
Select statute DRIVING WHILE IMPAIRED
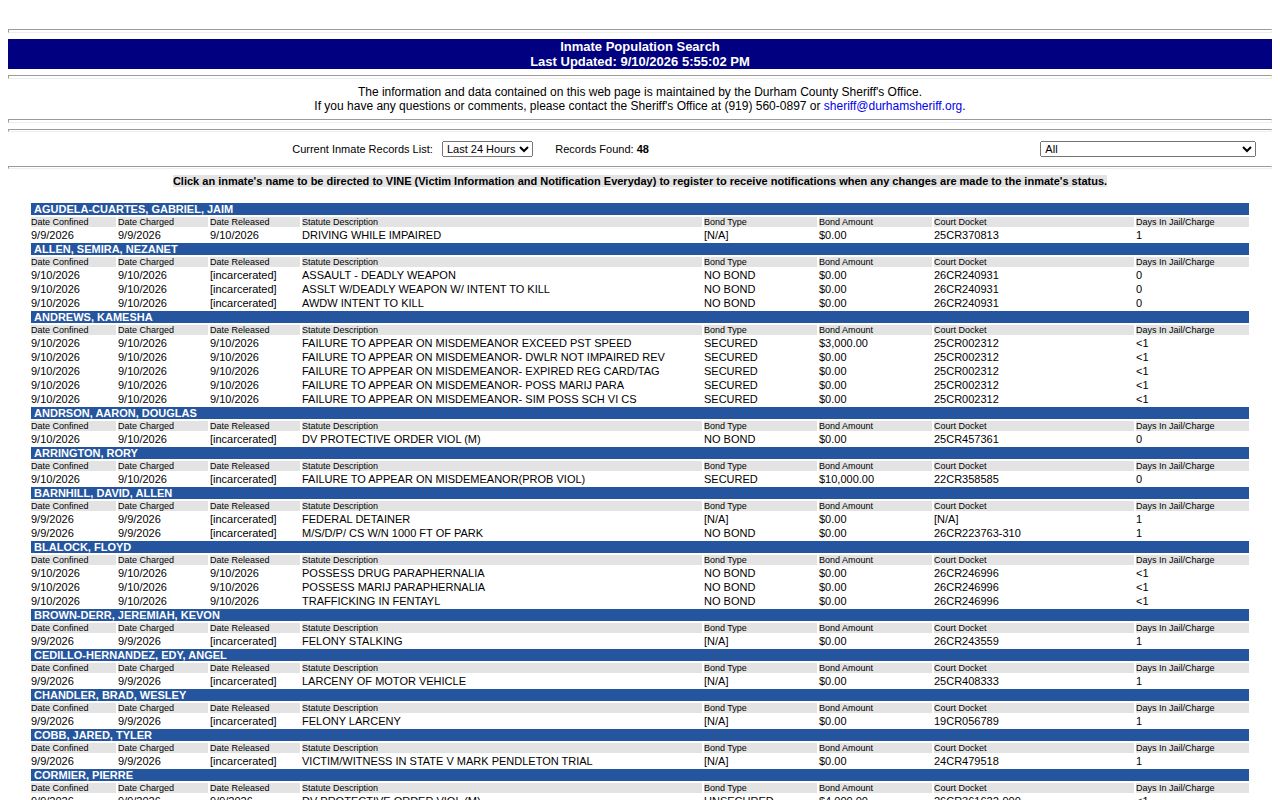pos(371,235)
